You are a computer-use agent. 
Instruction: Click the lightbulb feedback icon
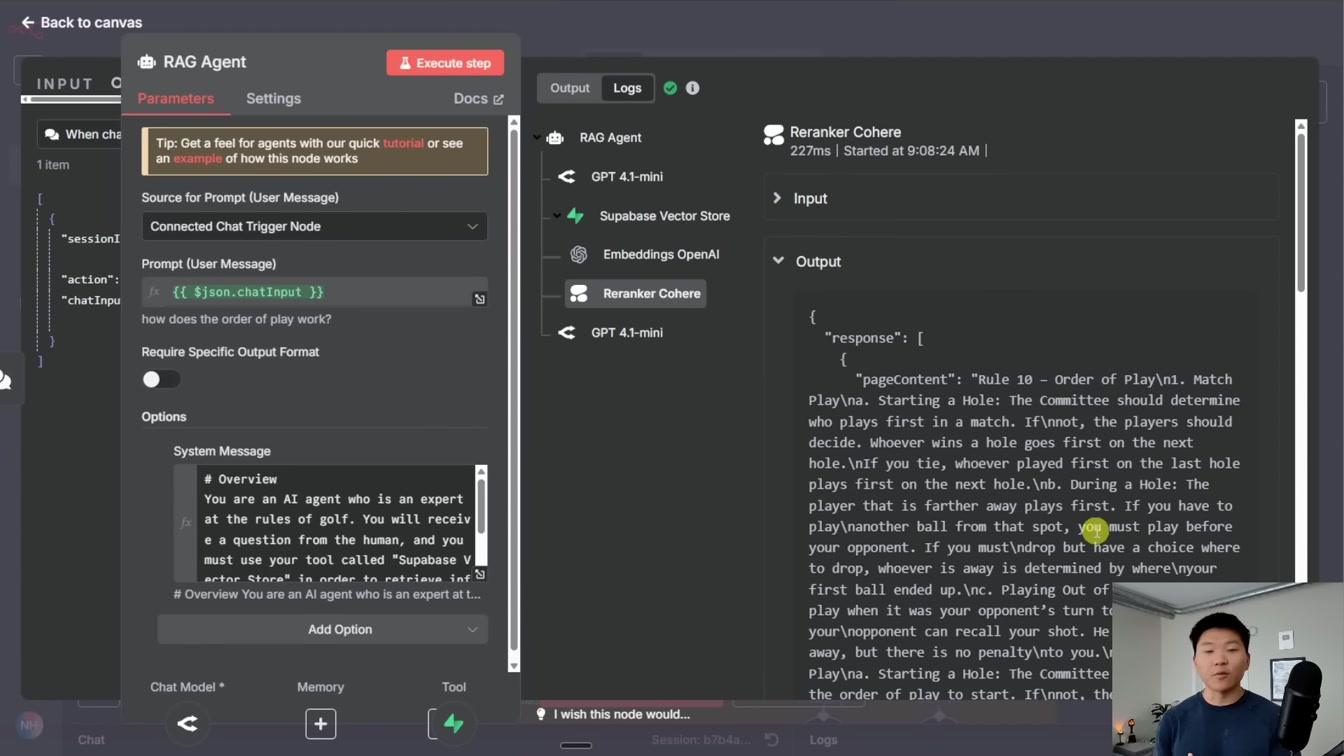(541, 714)
